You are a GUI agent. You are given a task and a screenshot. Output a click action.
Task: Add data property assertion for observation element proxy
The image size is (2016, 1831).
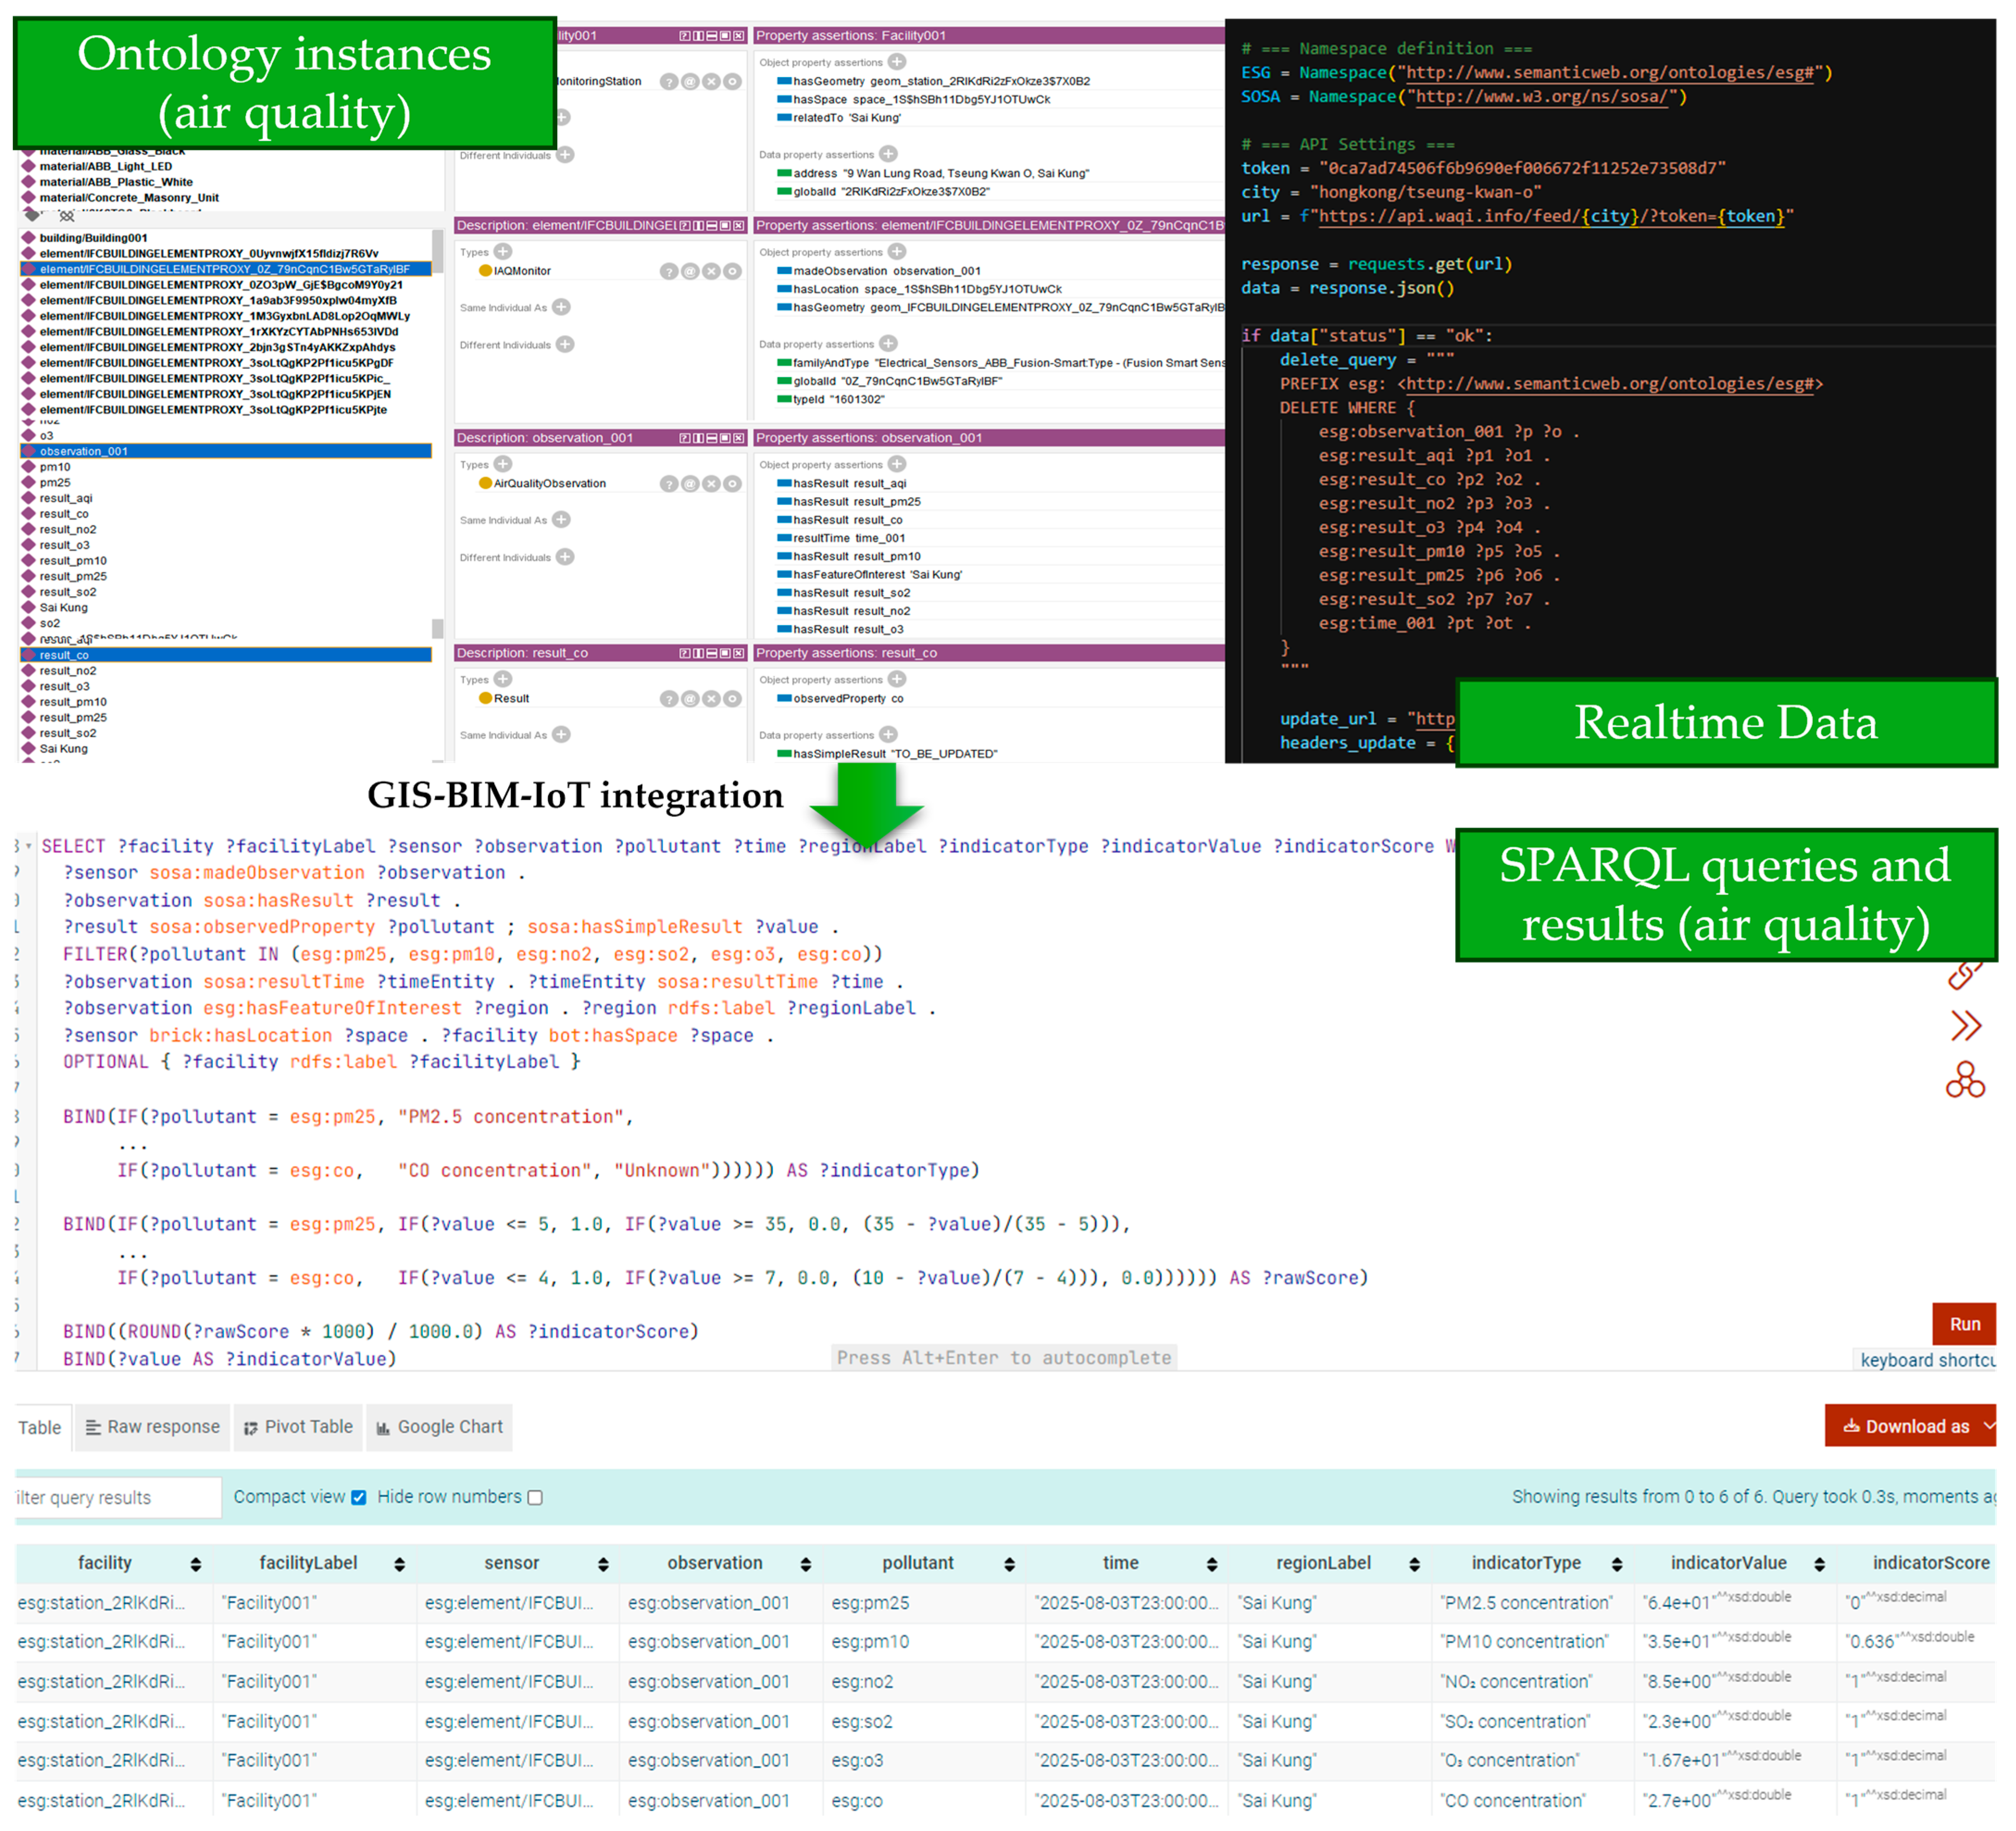point(888,343)
